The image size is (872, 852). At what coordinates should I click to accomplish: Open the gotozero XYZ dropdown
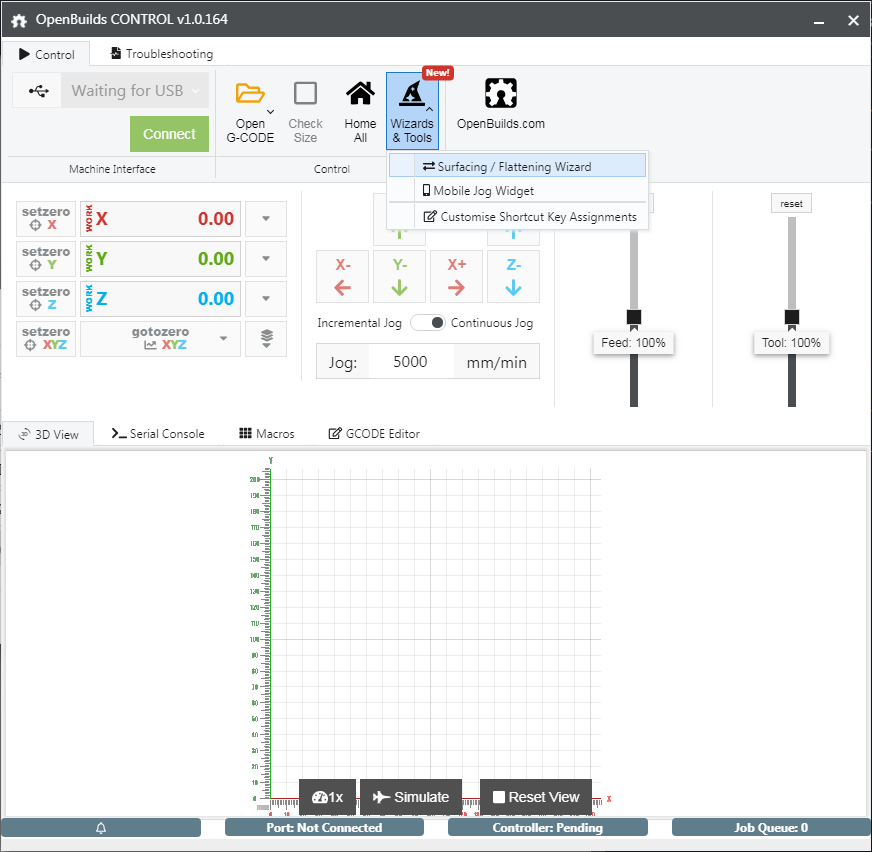point(223,339)
